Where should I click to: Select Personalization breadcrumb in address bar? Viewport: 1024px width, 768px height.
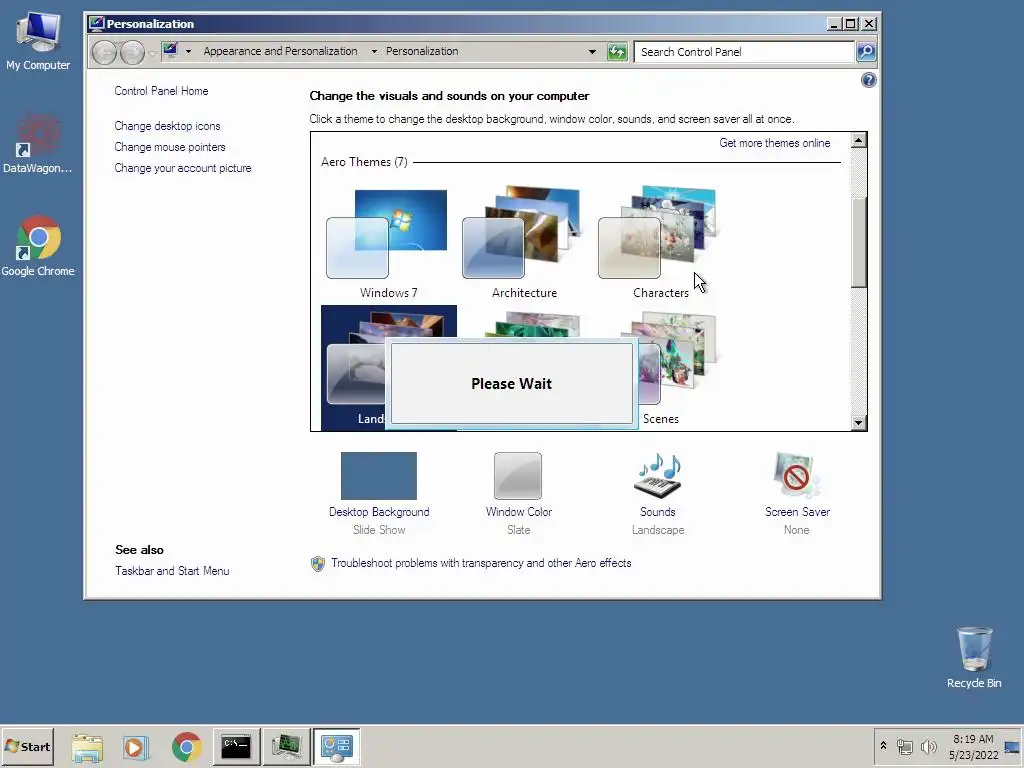pos(422,51)
